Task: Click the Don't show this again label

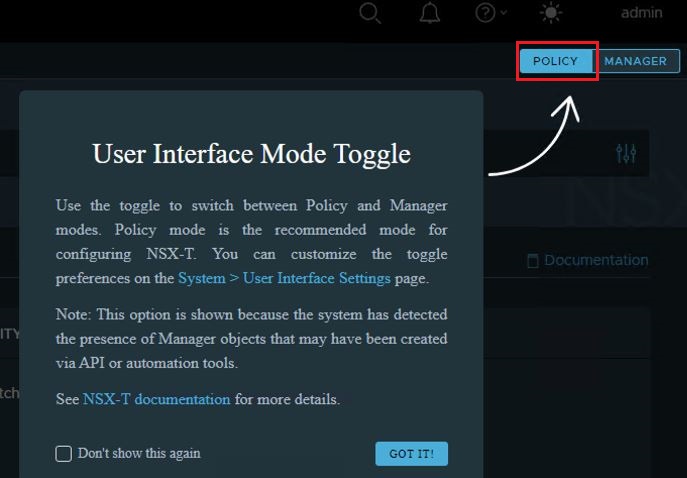Action: coord(139,453)
